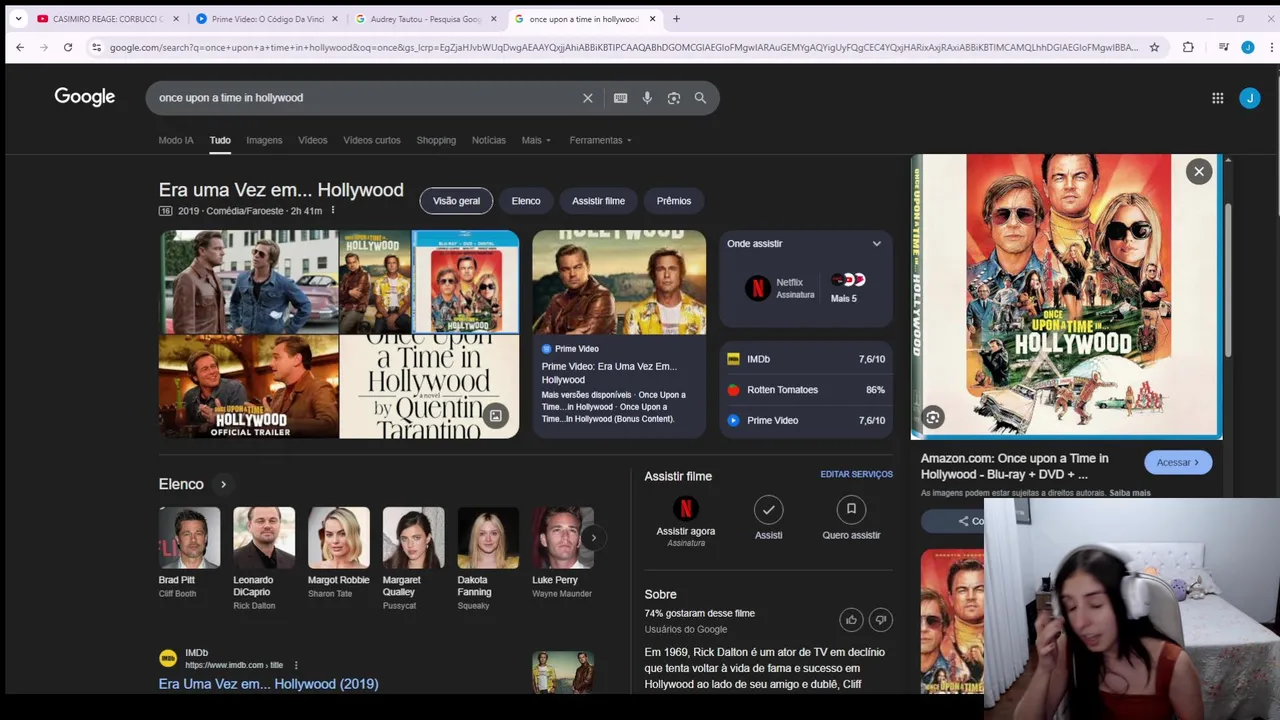View site information icon in address bar
Screen dimensions: 1280x720
click(96, 47)
